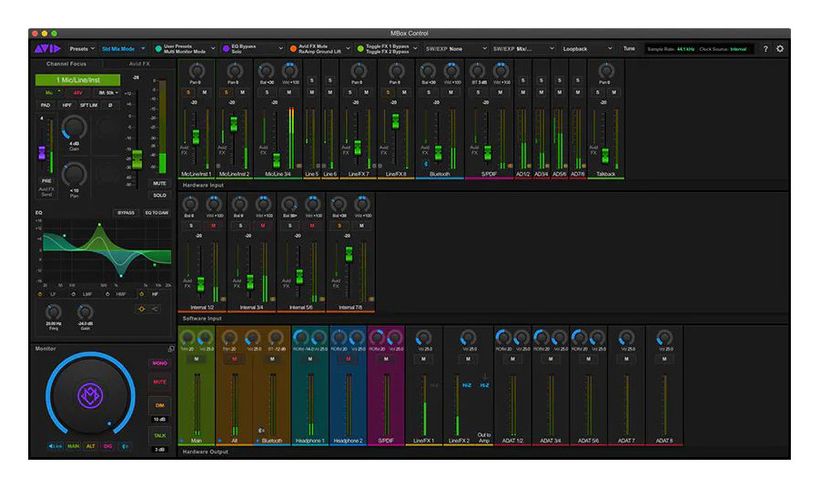Mute the Mic/Line/Inst 2 channel
The height and width of the screenshot is (488, 820).
pyautogui.click(x=242, y=93)
